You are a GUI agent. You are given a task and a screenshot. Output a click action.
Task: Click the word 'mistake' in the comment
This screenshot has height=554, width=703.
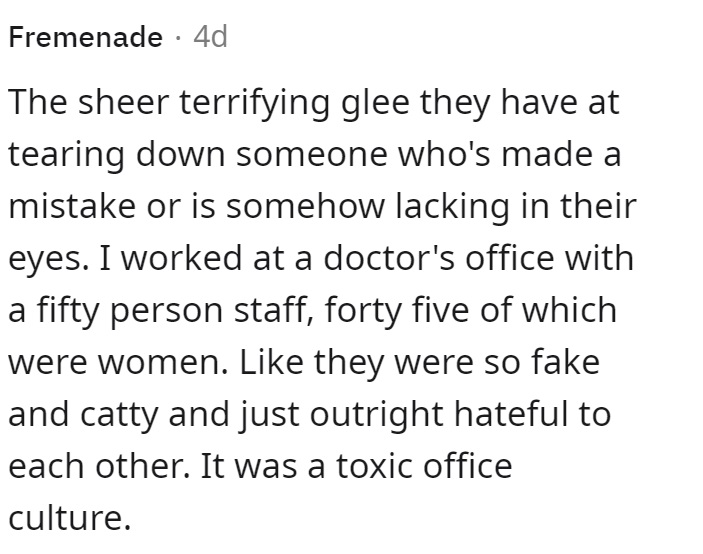coord(72,205)
